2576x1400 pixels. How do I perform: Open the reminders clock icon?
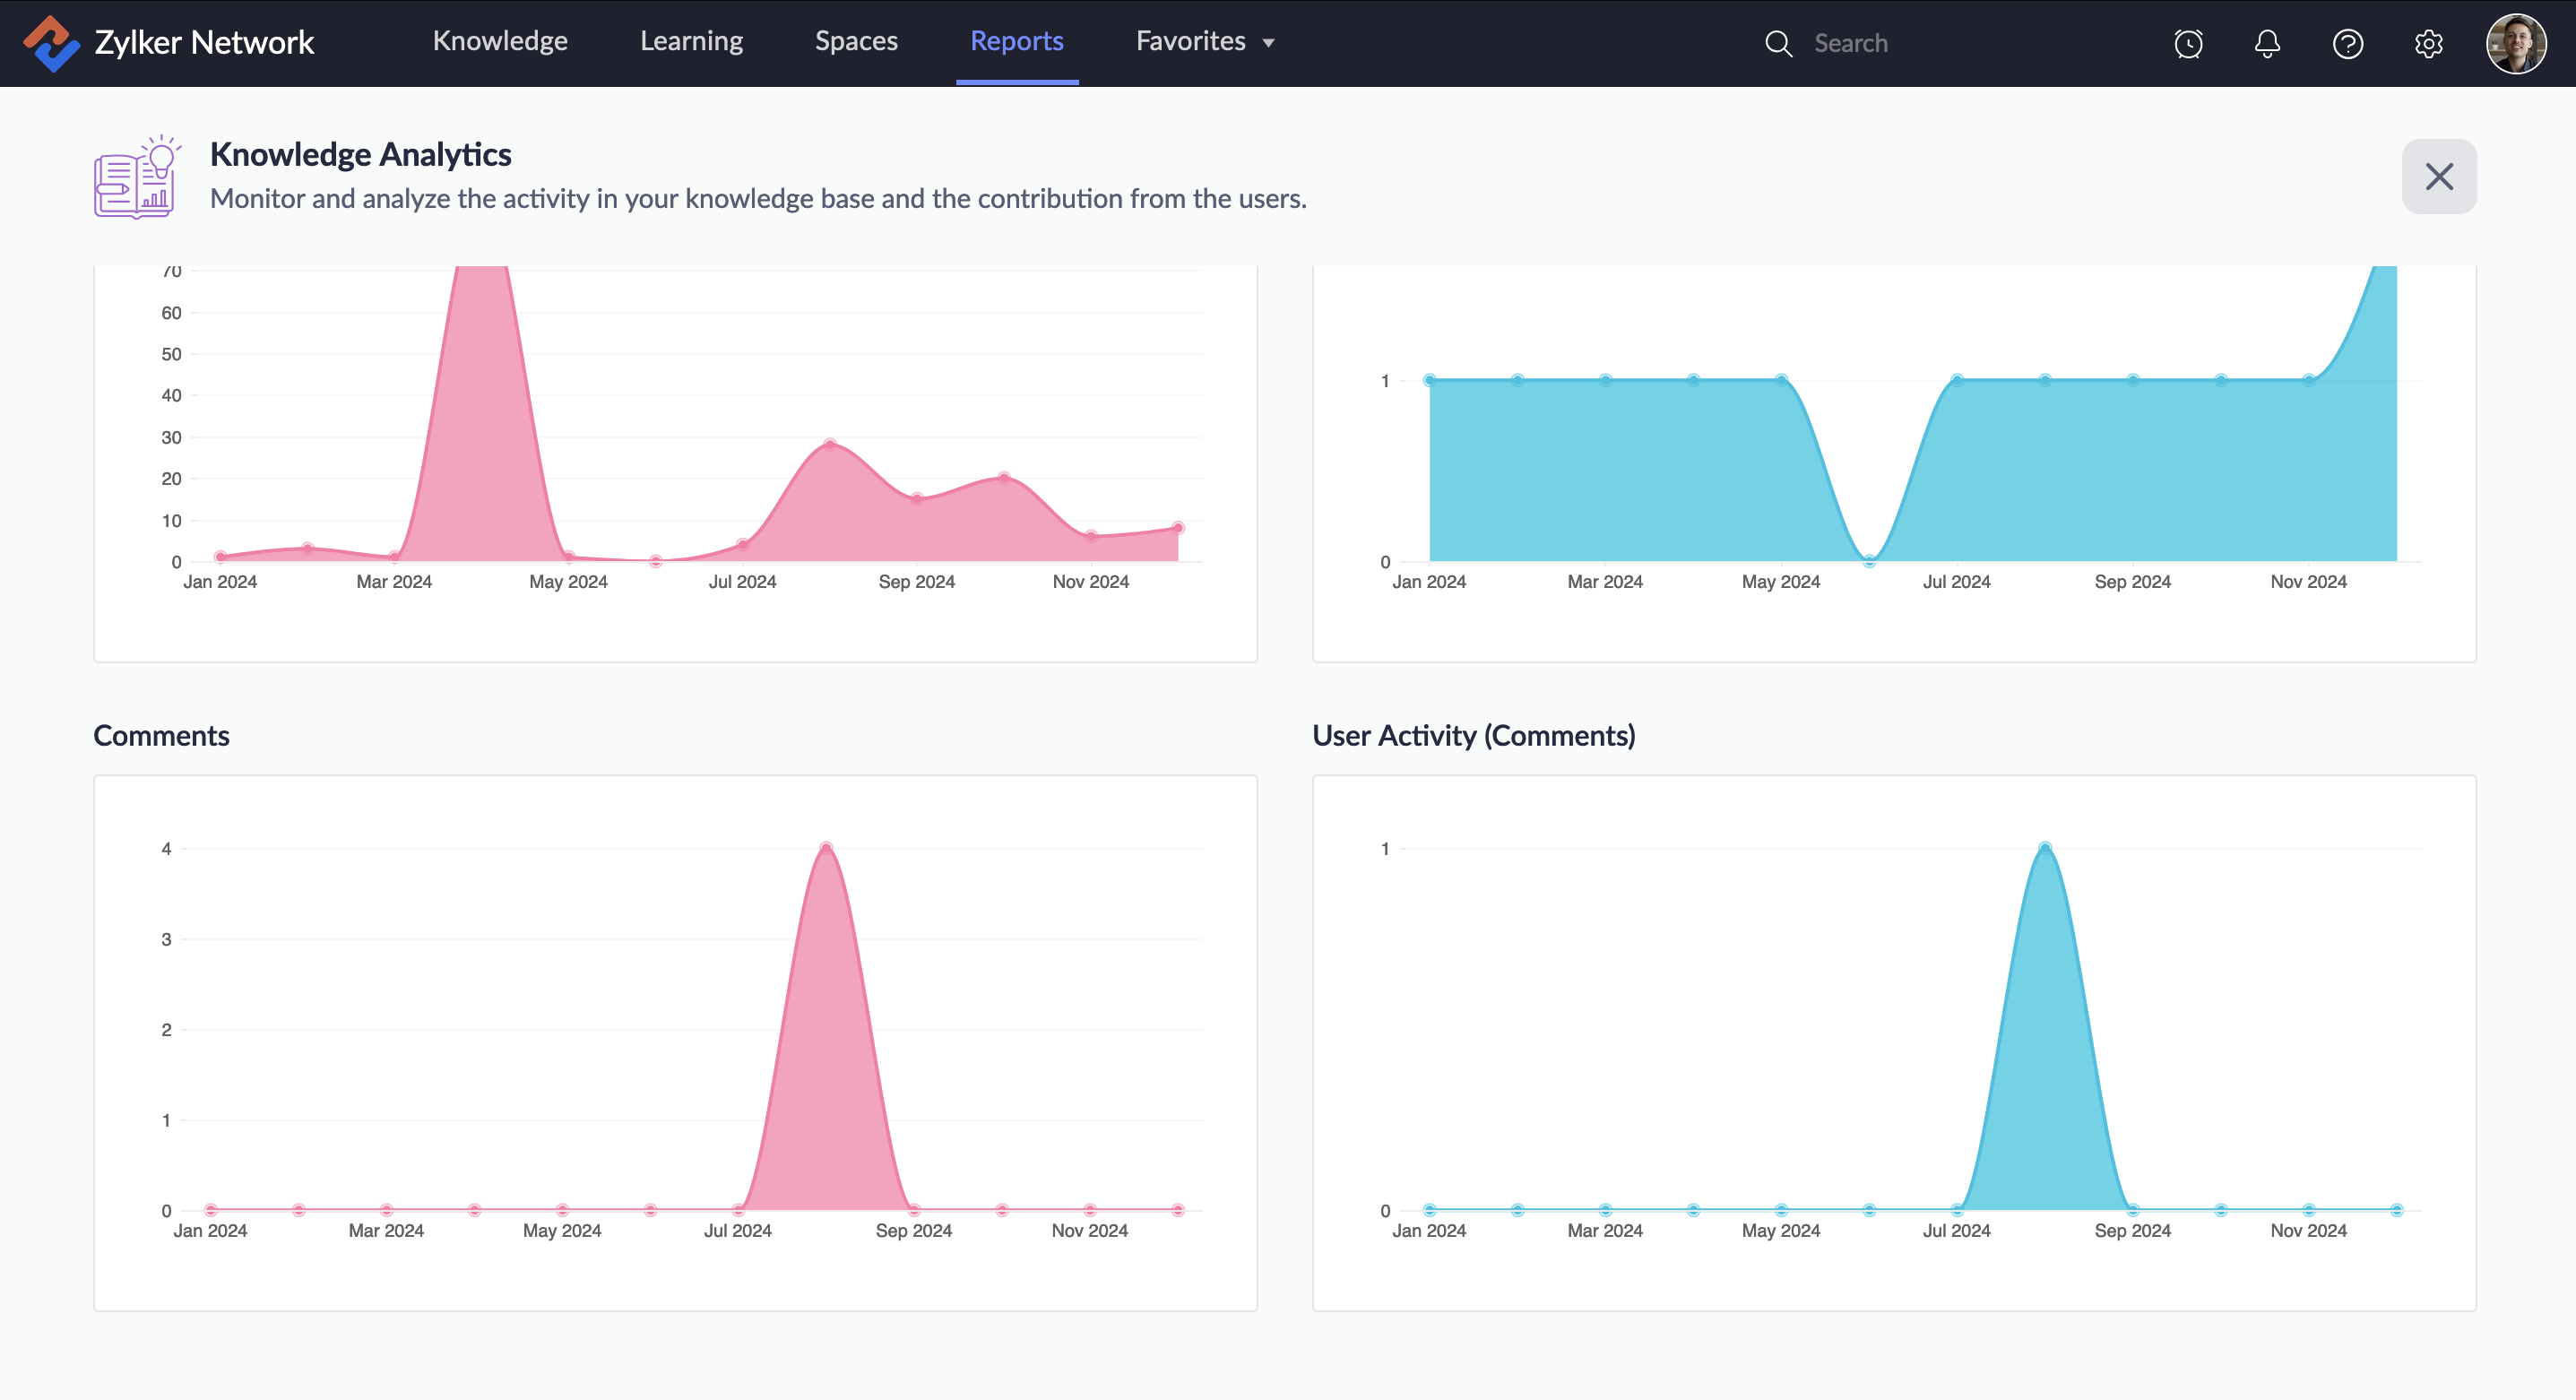coord(2188,43)
